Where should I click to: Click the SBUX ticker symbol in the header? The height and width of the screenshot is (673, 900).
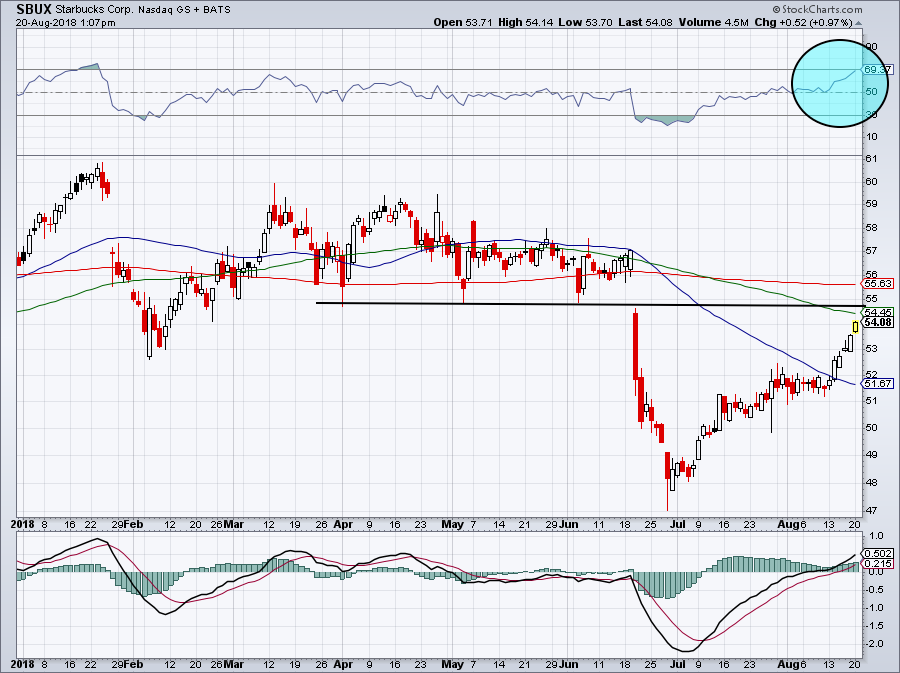[x=34, y=10]
